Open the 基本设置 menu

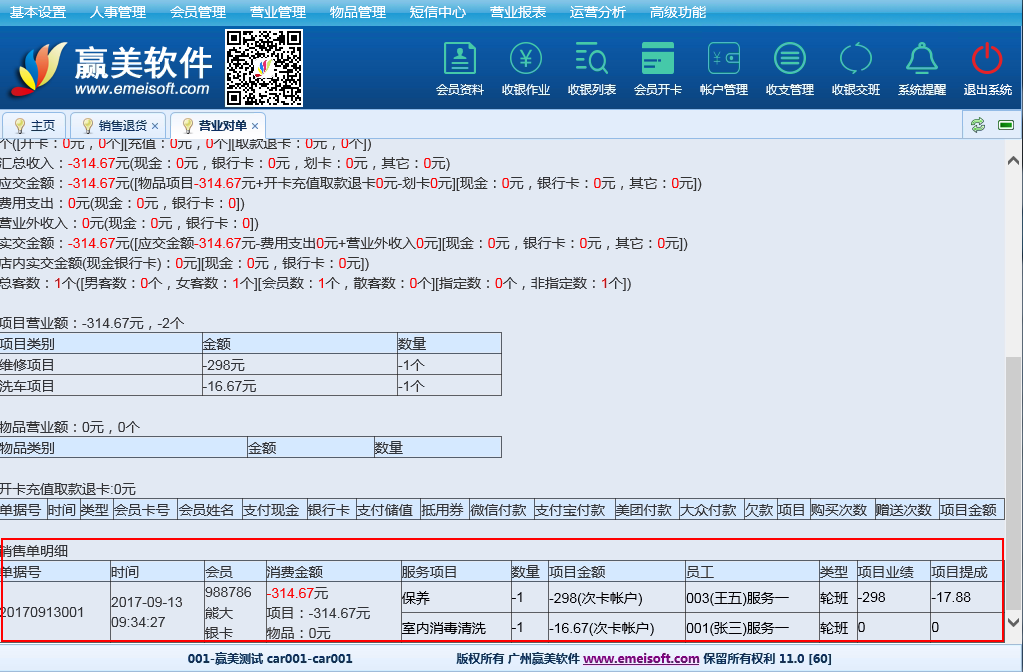(x=38, y=12)
